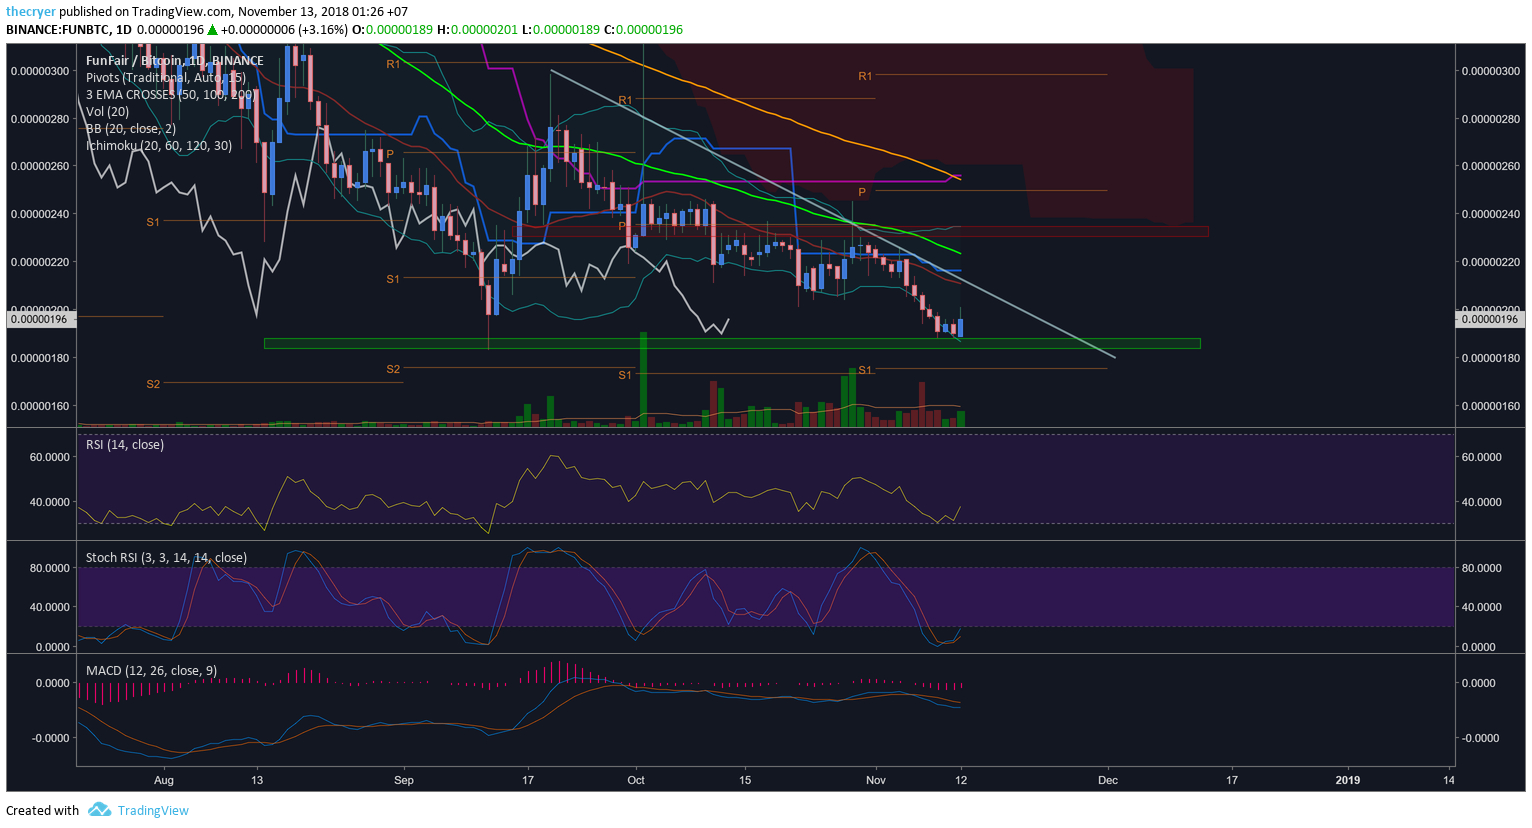Click the red resistance zone rectangle
Image resolution: width=1532 pixels, height=828 pixels.
point(860,231)
